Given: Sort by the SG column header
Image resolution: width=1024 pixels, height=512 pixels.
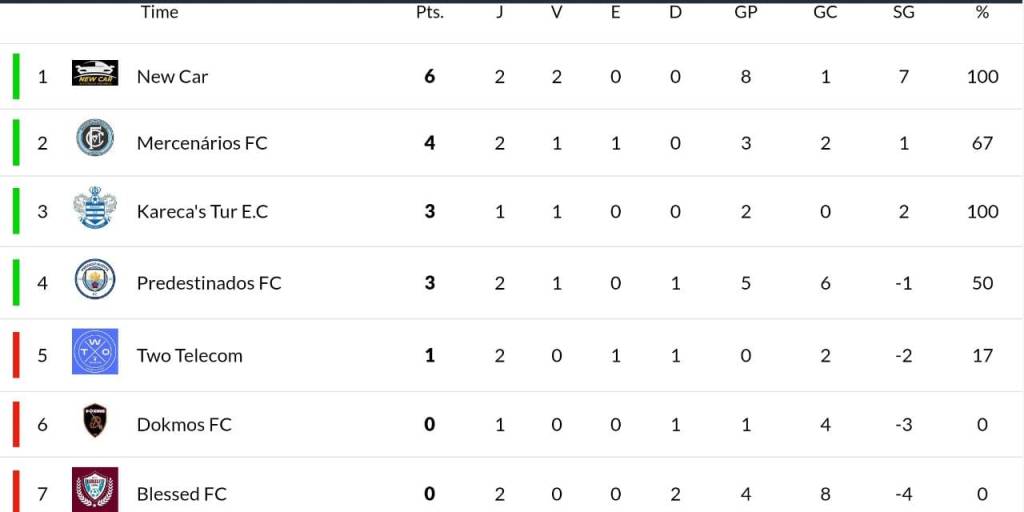Looking at the screenshot, I should click(x=904, y=12).
